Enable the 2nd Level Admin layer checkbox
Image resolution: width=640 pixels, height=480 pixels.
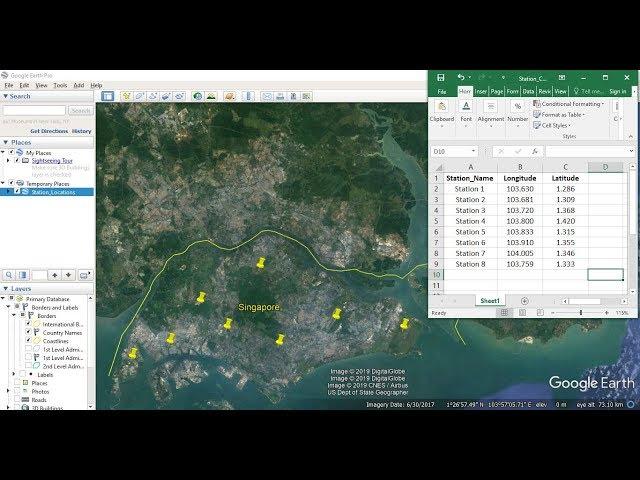(x=28, y=366)
